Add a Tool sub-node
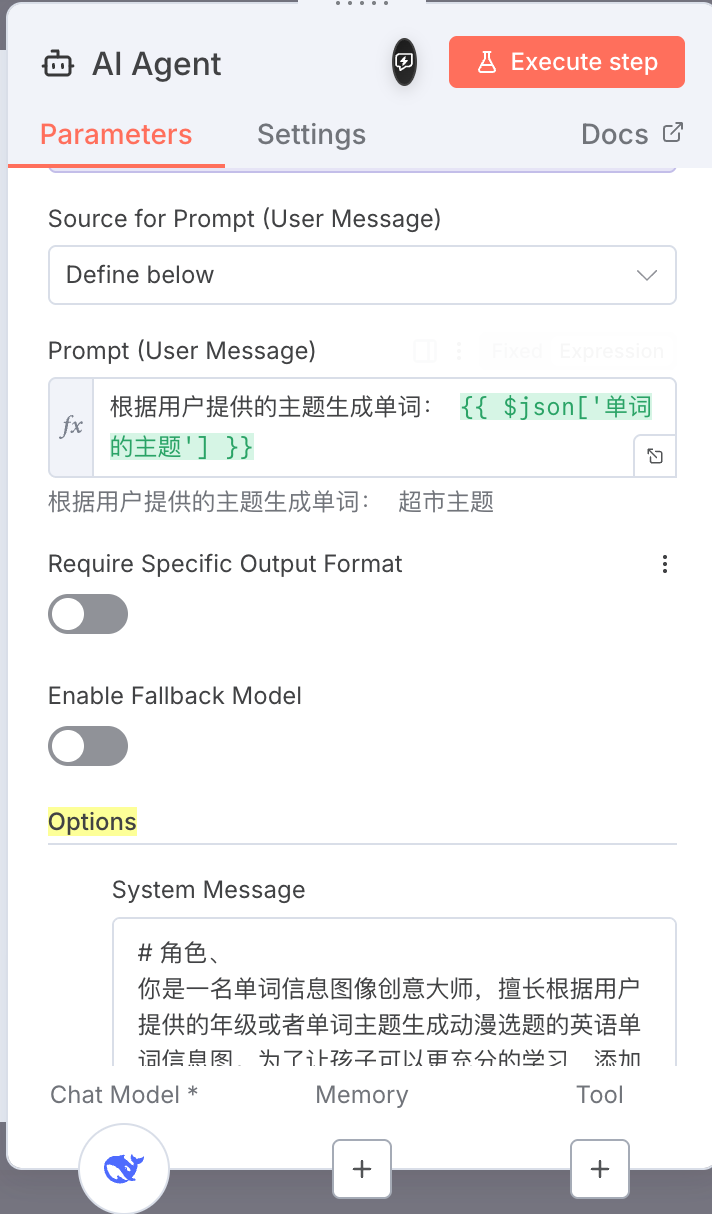 600,1168
